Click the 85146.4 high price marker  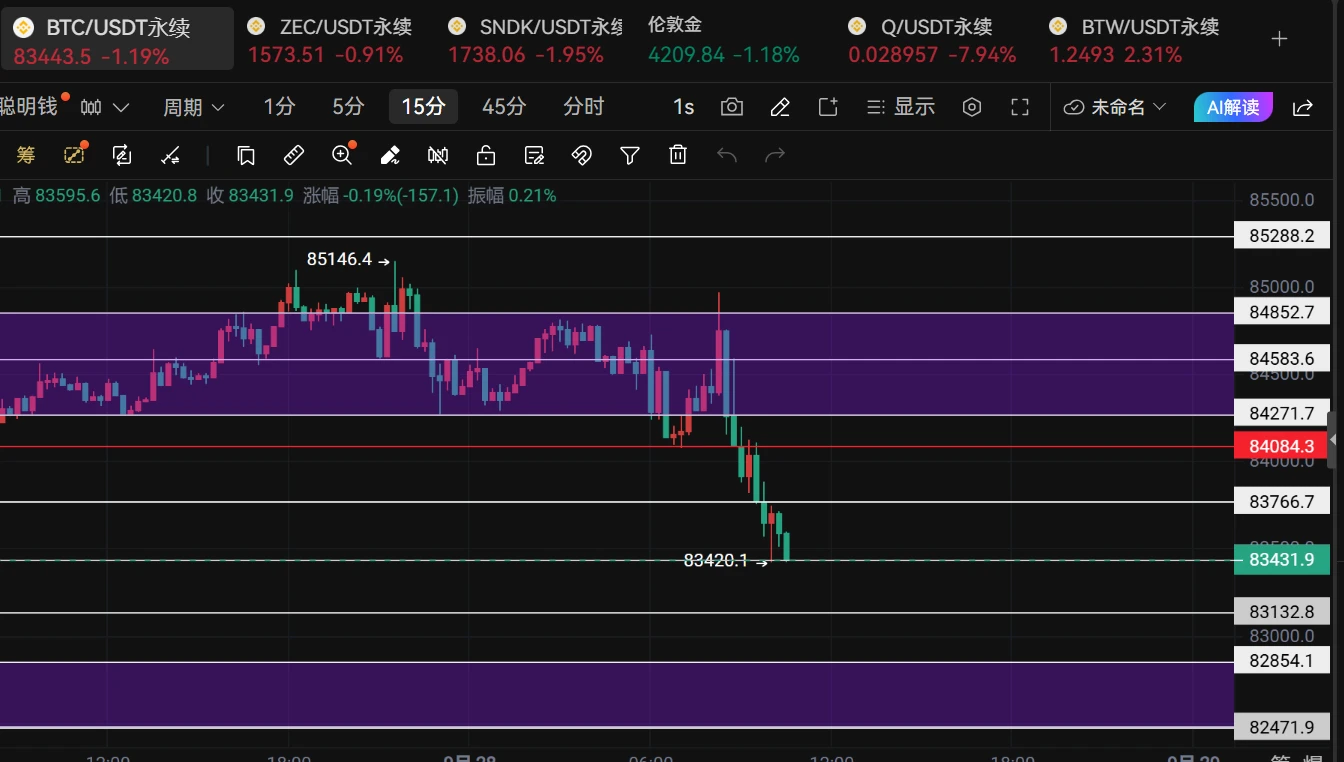tap(348, 260)
